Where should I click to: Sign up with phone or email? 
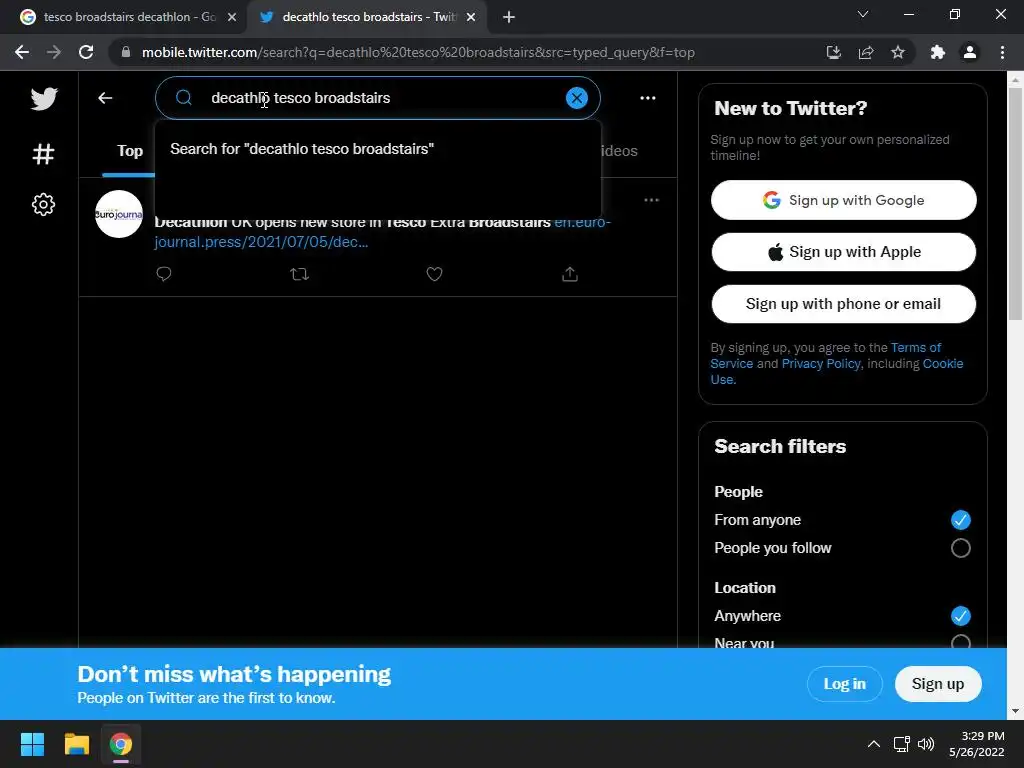(x=843, y=304)
